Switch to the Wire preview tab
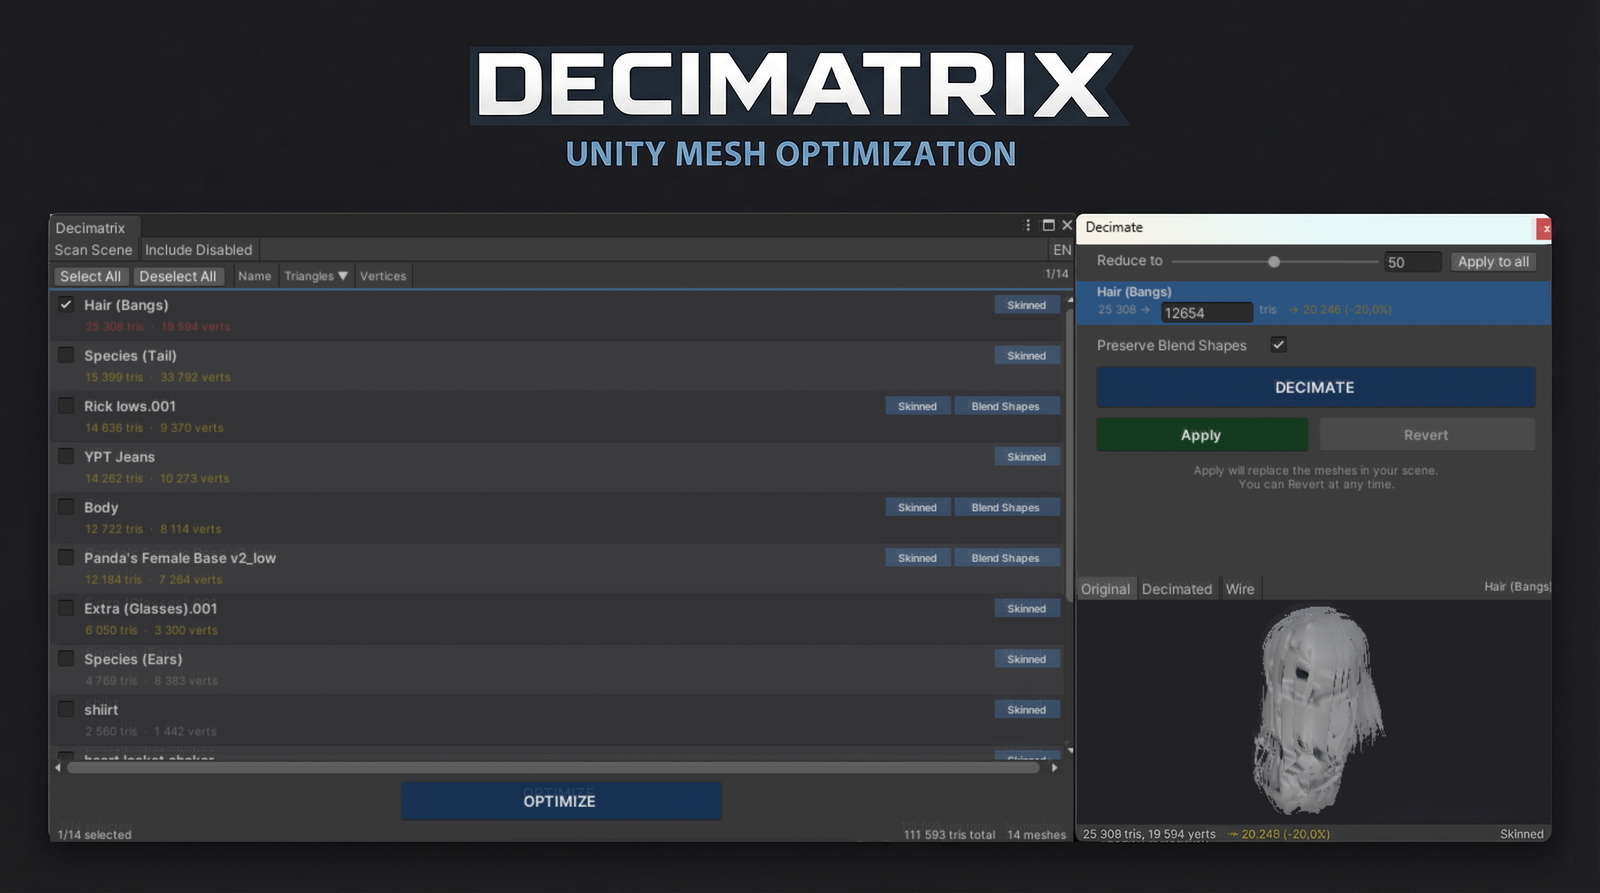 tap(1240, 589)
